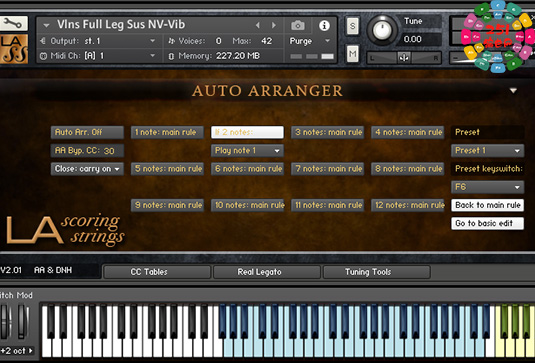
Task: Open the F6 preset keyswitch dropdown
Action: (x=488, y=187)
